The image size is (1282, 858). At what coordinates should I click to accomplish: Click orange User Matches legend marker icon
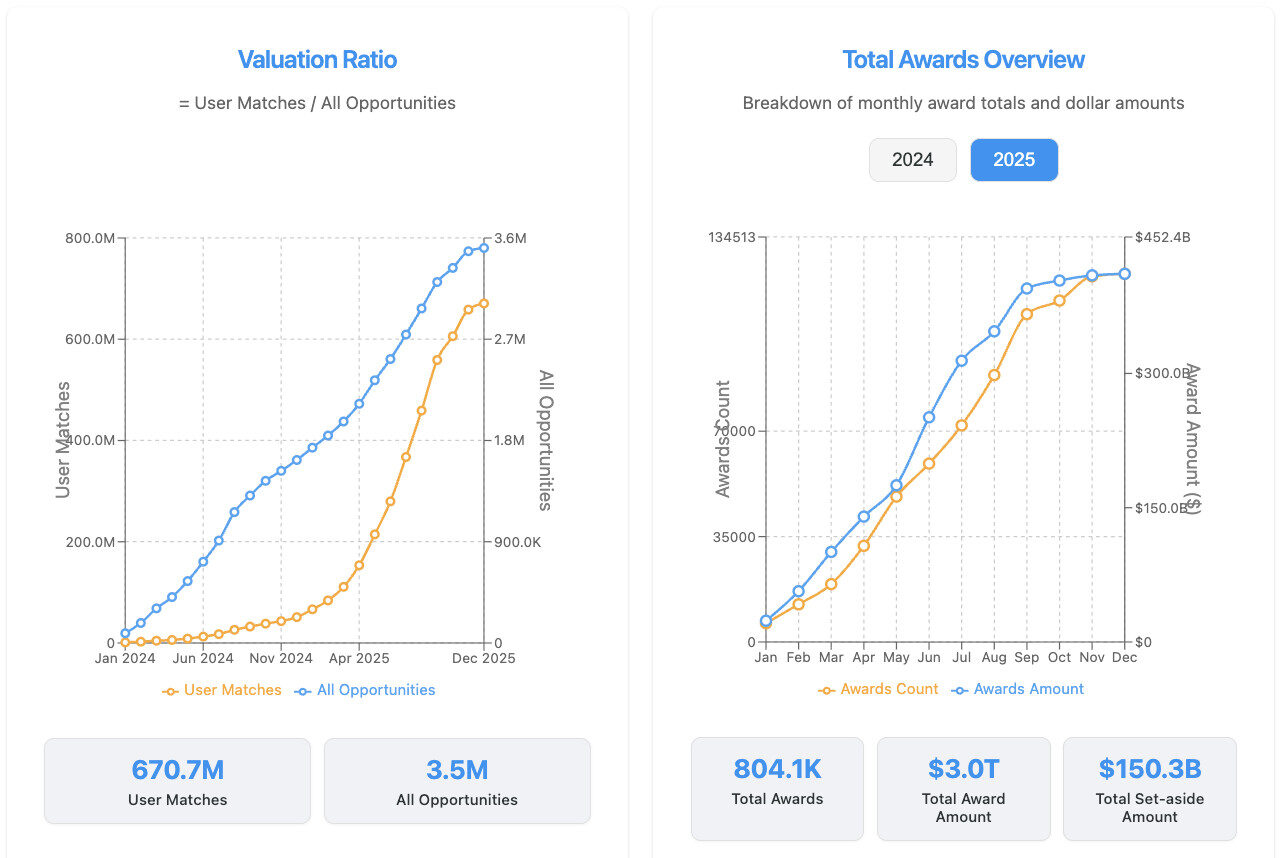(x=171, y=691)
